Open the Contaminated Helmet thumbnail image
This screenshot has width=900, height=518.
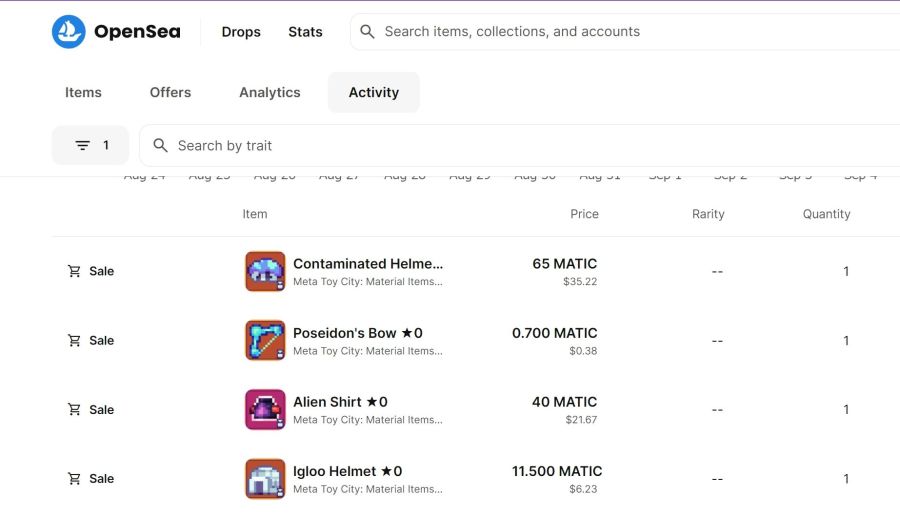[x=265, y=271]
